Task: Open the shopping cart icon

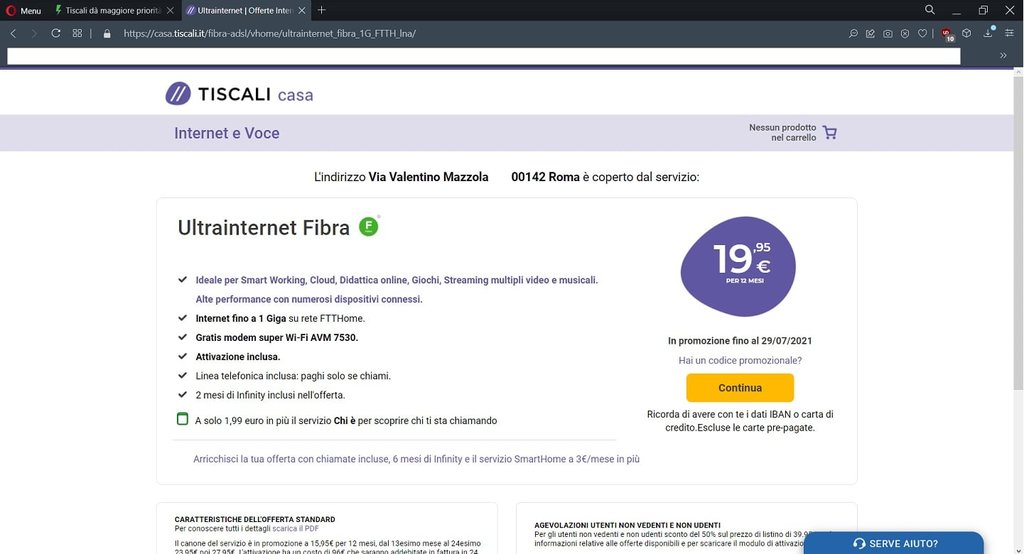Action: (830, 133)
